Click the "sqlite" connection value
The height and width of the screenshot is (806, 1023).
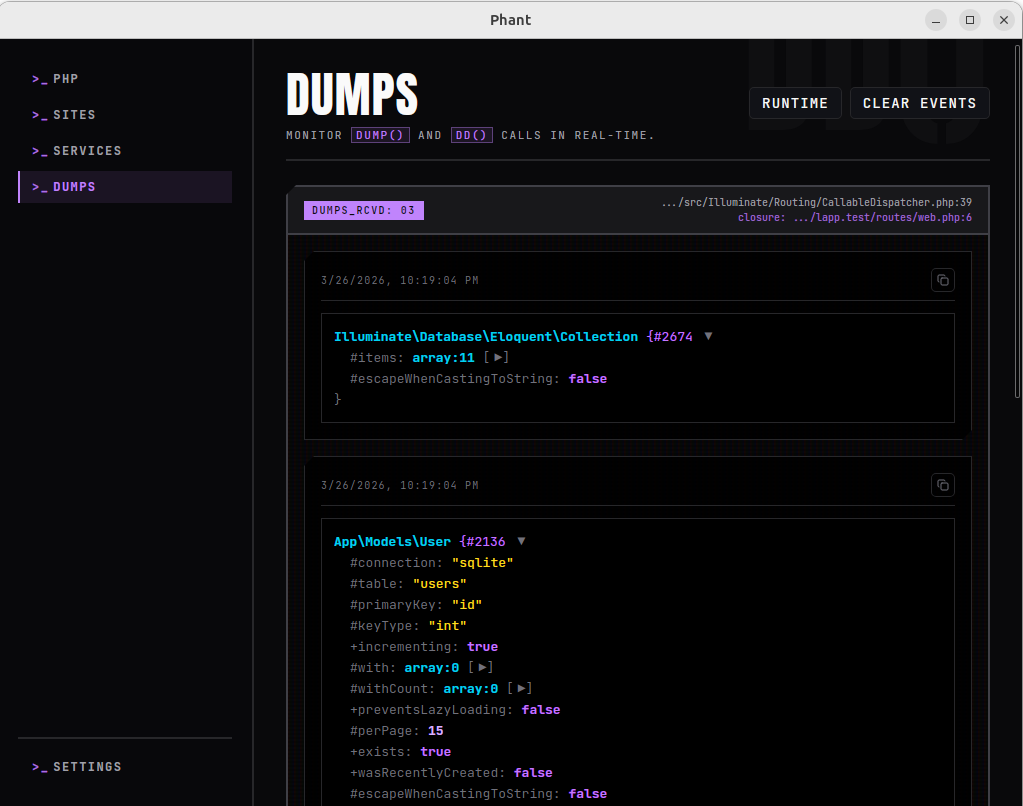pos(483,563)
